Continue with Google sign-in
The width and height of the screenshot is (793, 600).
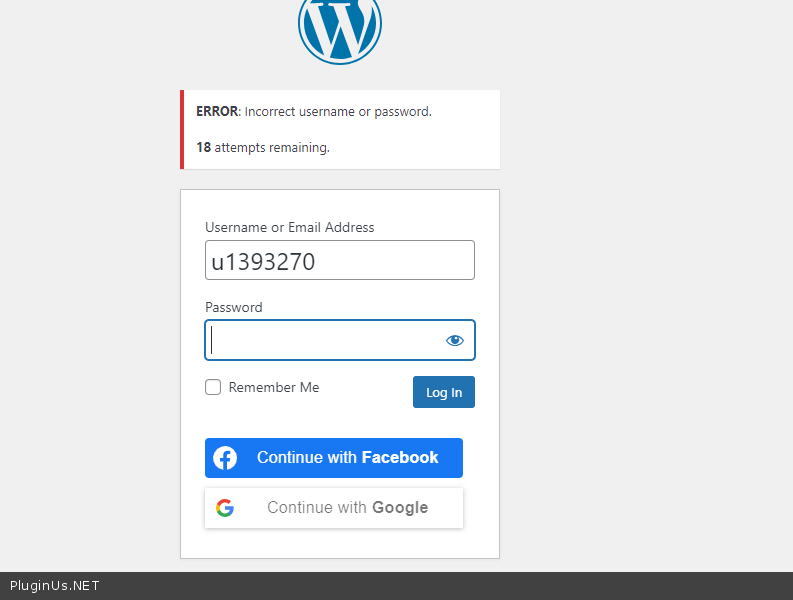[x=334, y=508]
